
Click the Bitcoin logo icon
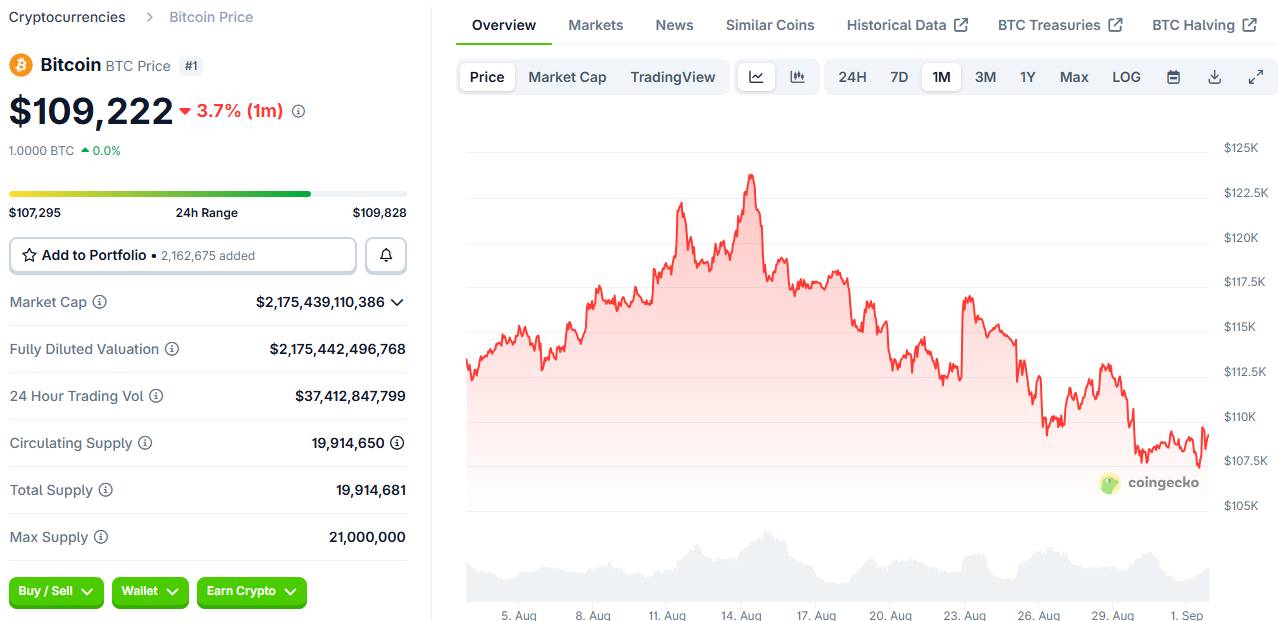pos(20,65)
